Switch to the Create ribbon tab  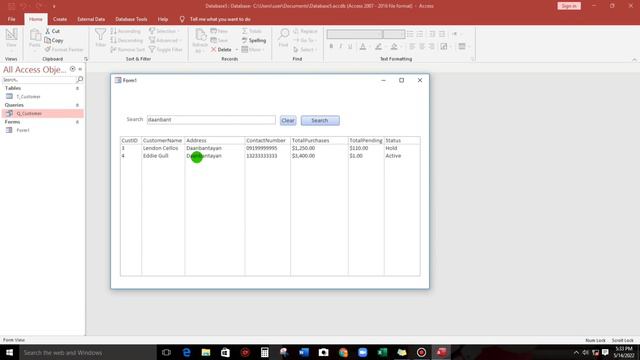coord(60,19)
